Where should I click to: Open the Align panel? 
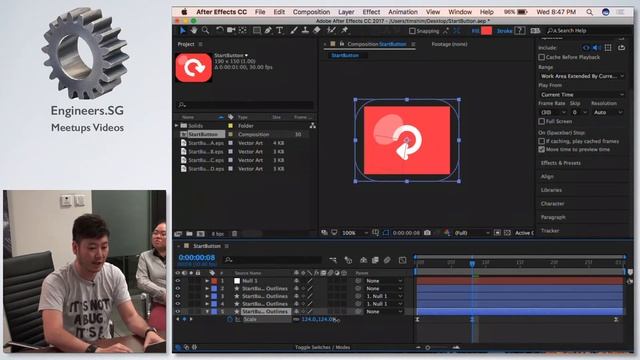coord(547,176)
